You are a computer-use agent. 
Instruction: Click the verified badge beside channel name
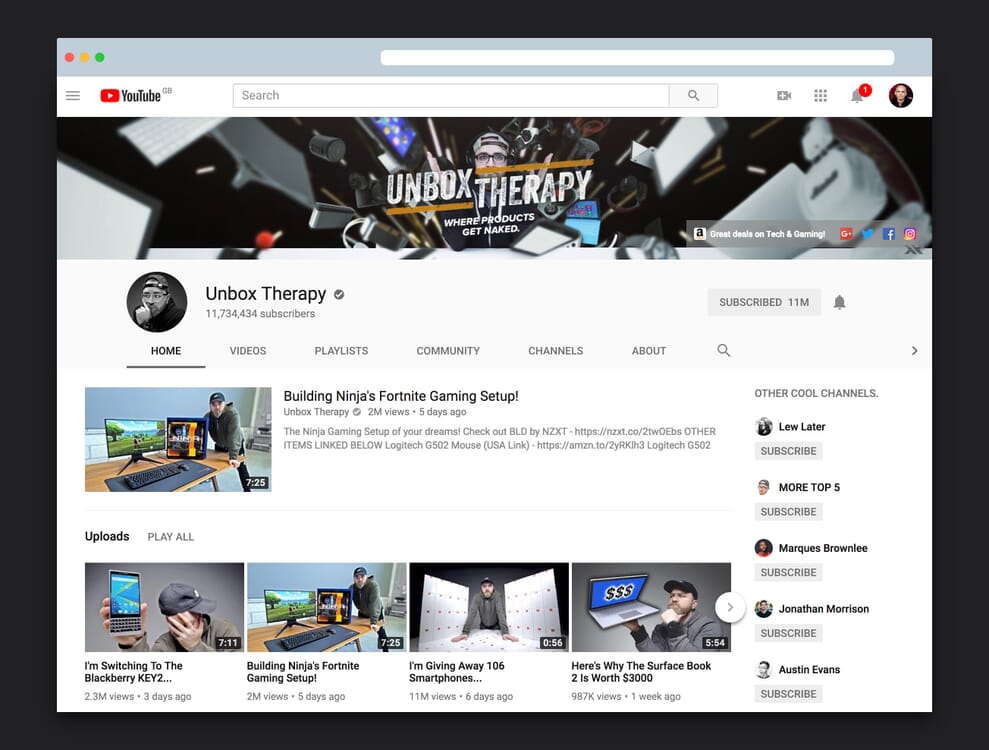pyautogui.click(x=339, y=294)
